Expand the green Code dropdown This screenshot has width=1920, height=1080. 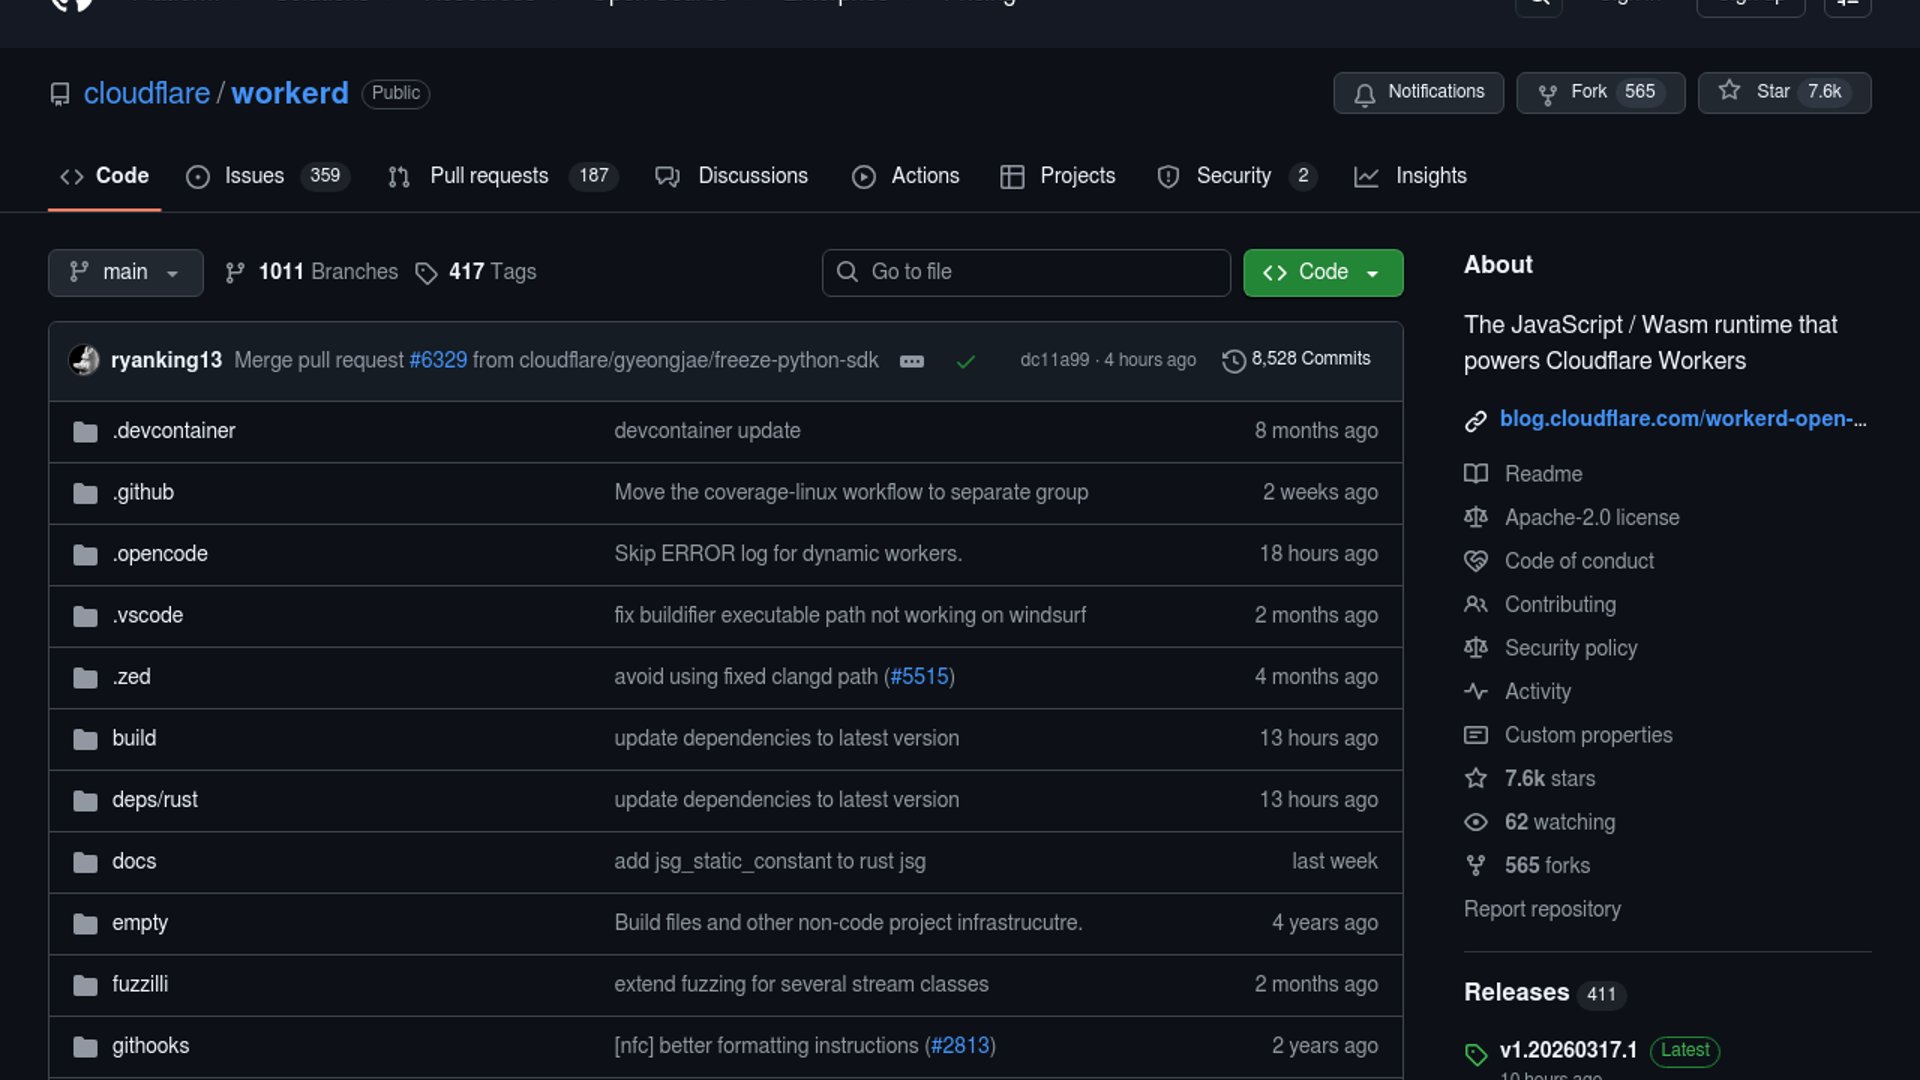click(x=1322, y=272)
